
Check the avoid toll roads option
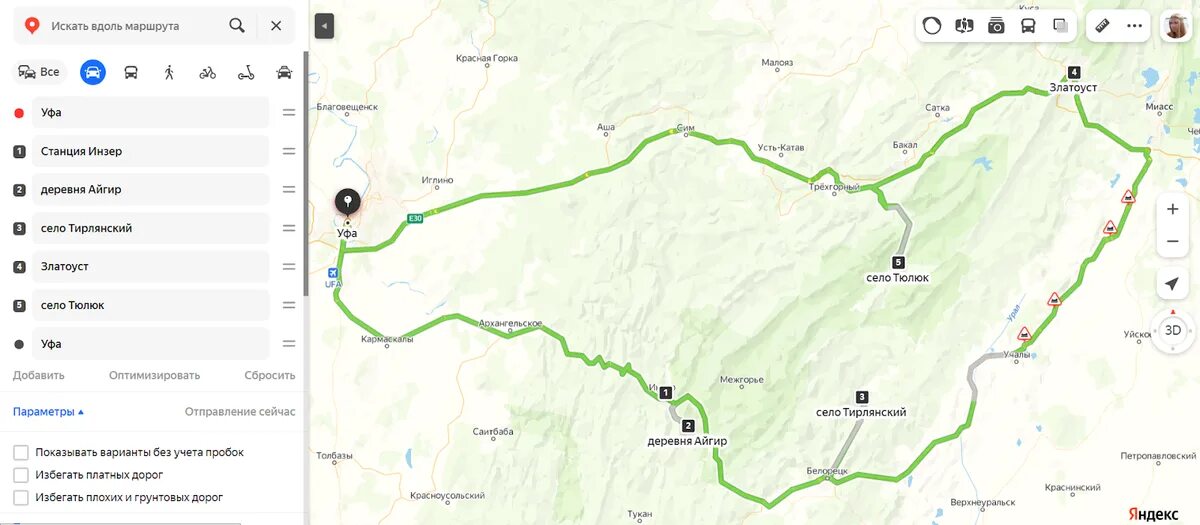21,475
